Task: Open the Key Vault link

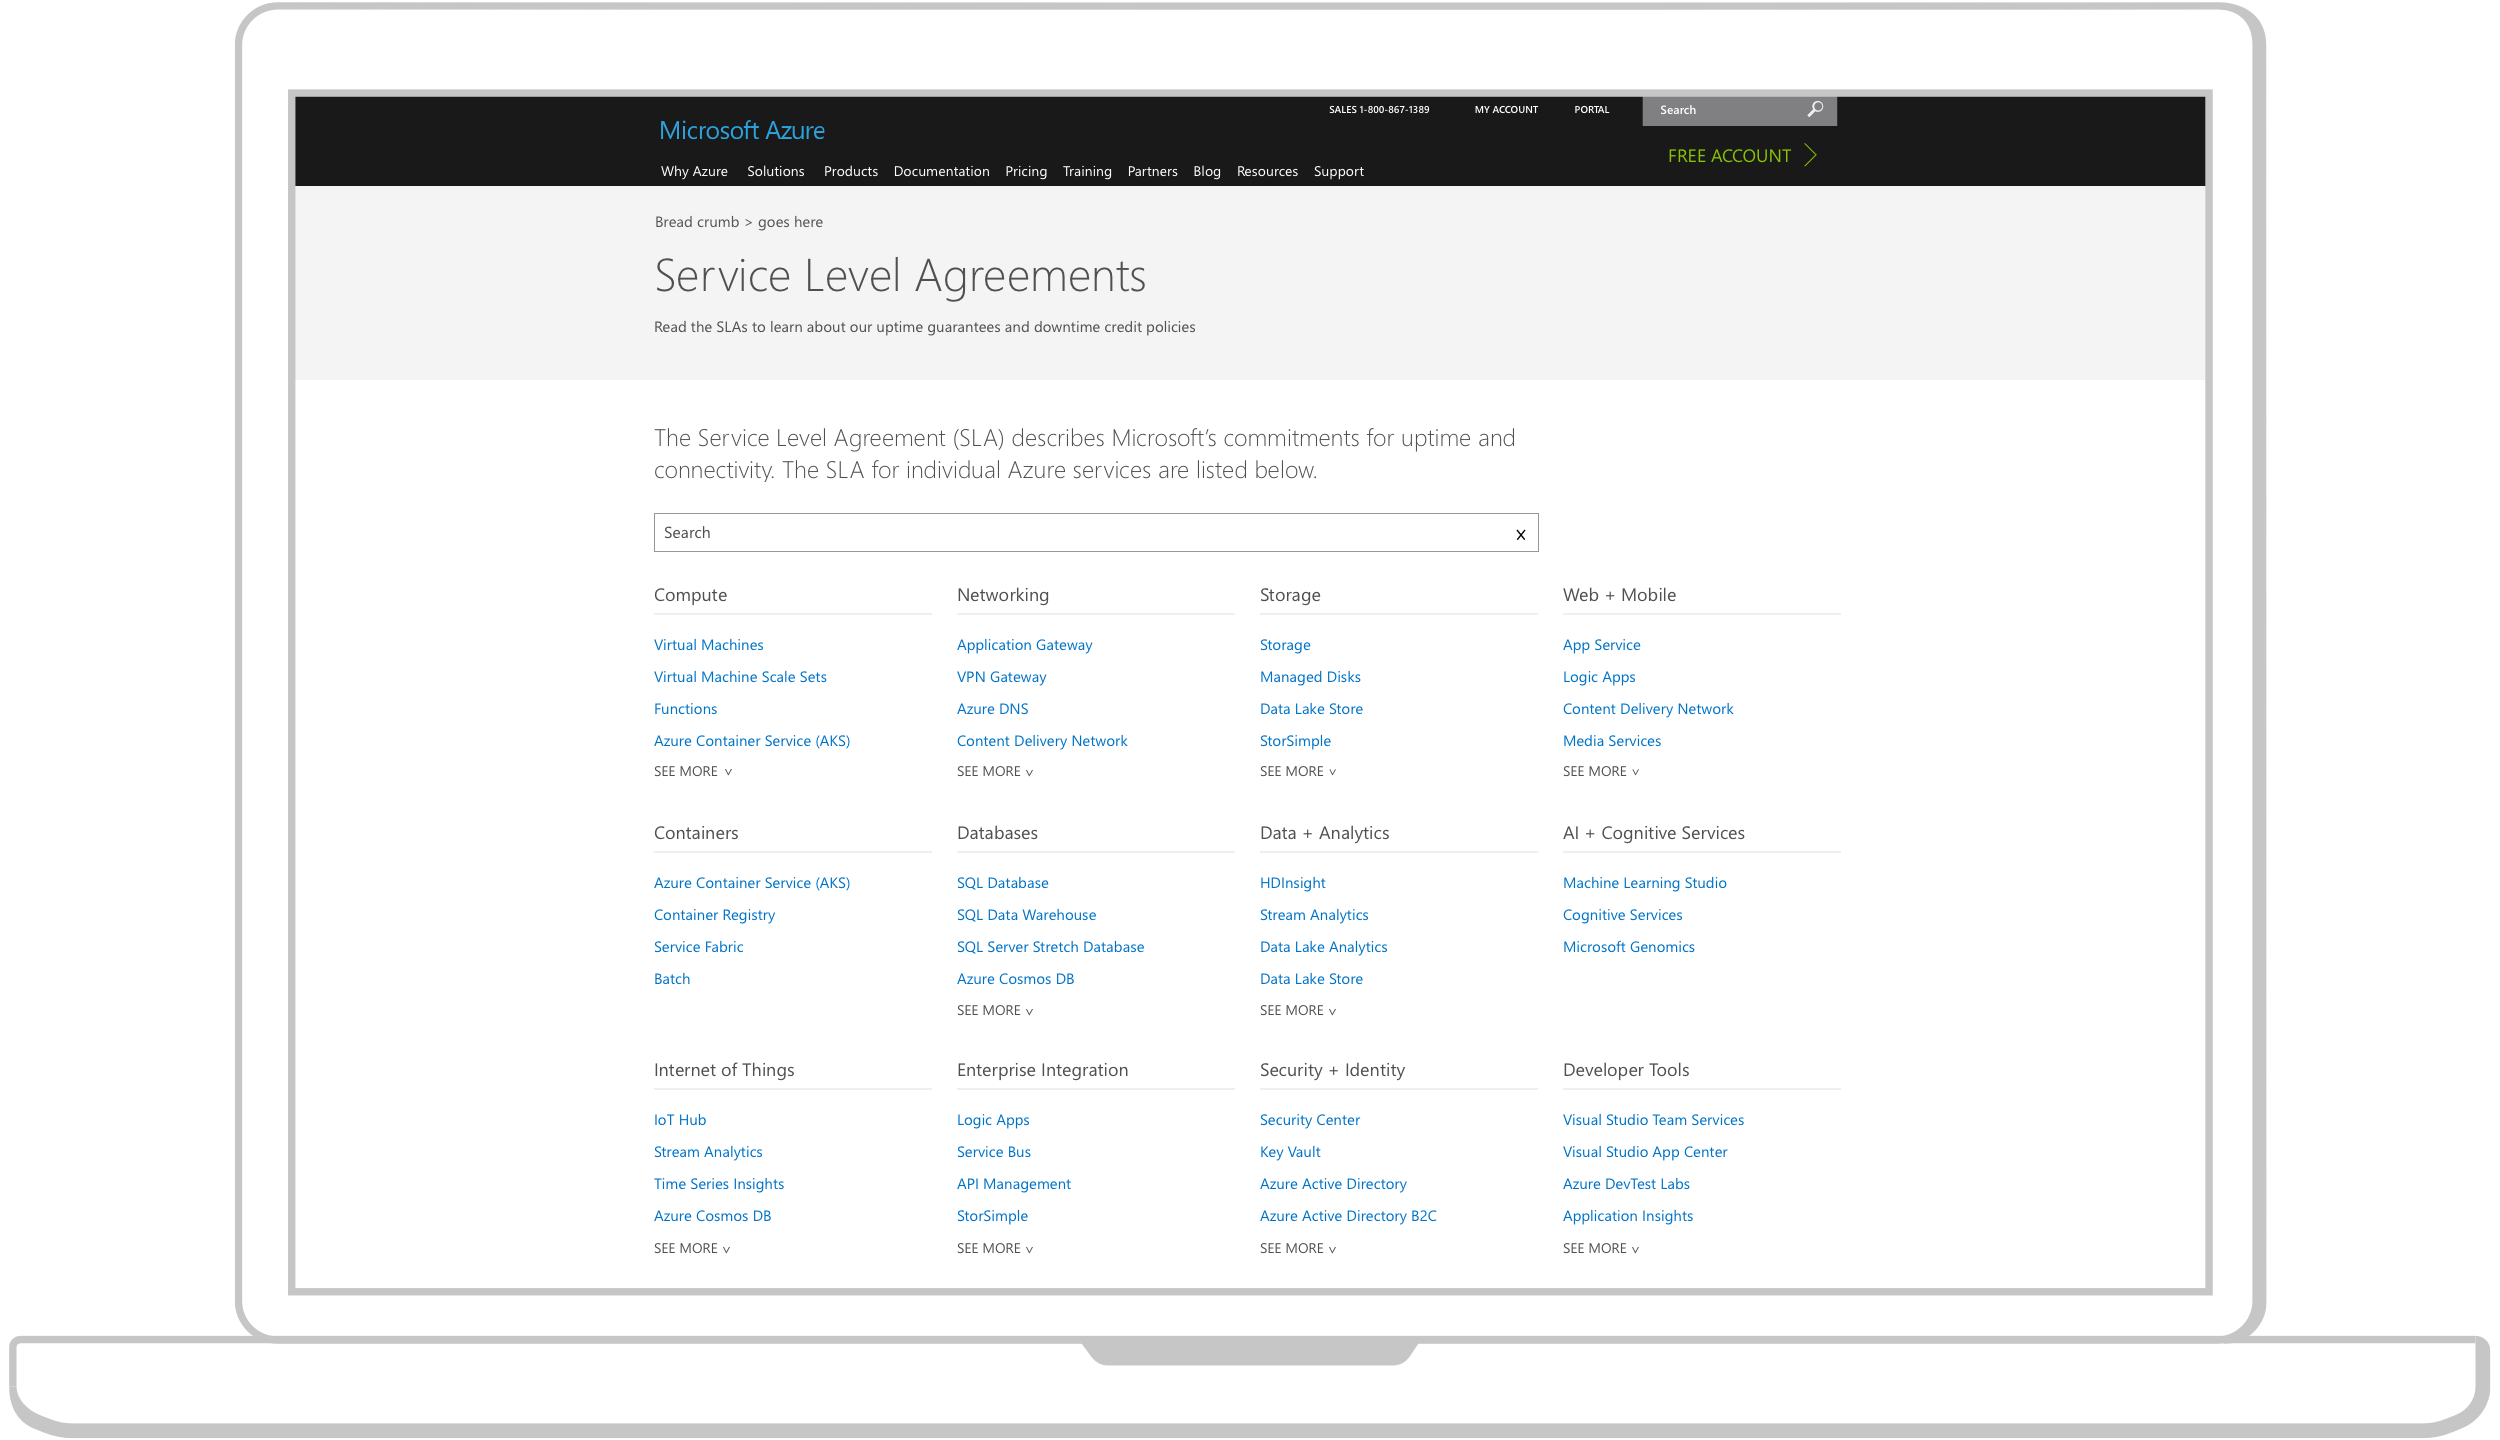Action: [1290, 1152]
